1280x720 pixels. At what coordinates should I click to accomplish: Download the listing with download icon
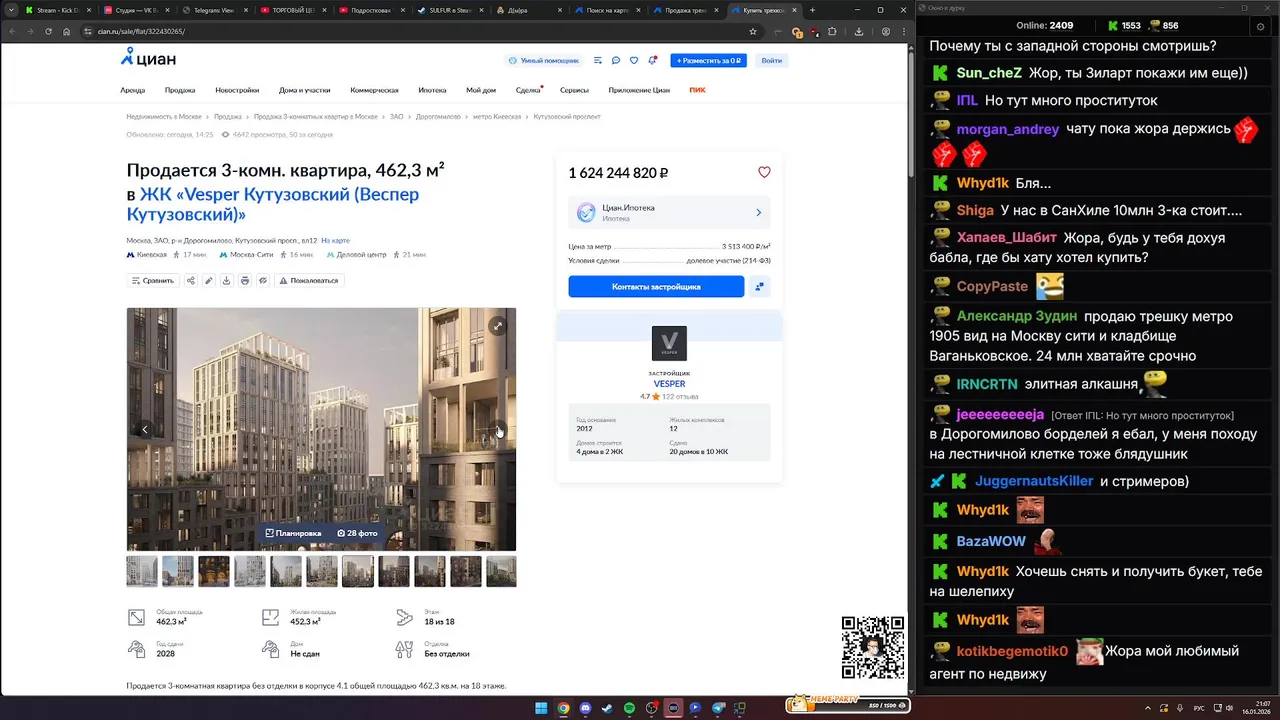pyautogui.click(x=227, y=280)
